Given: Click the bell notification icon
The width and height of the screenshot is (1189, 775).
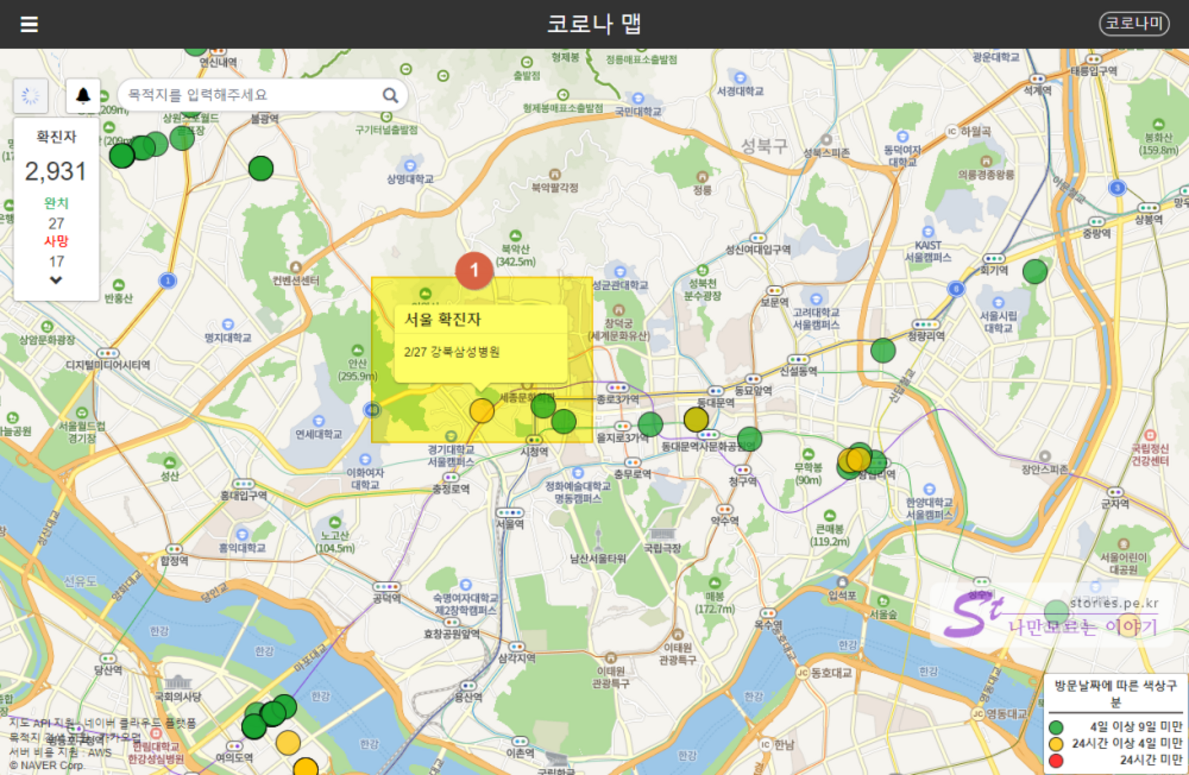Looking at the screenshot, I should (83, 96).
